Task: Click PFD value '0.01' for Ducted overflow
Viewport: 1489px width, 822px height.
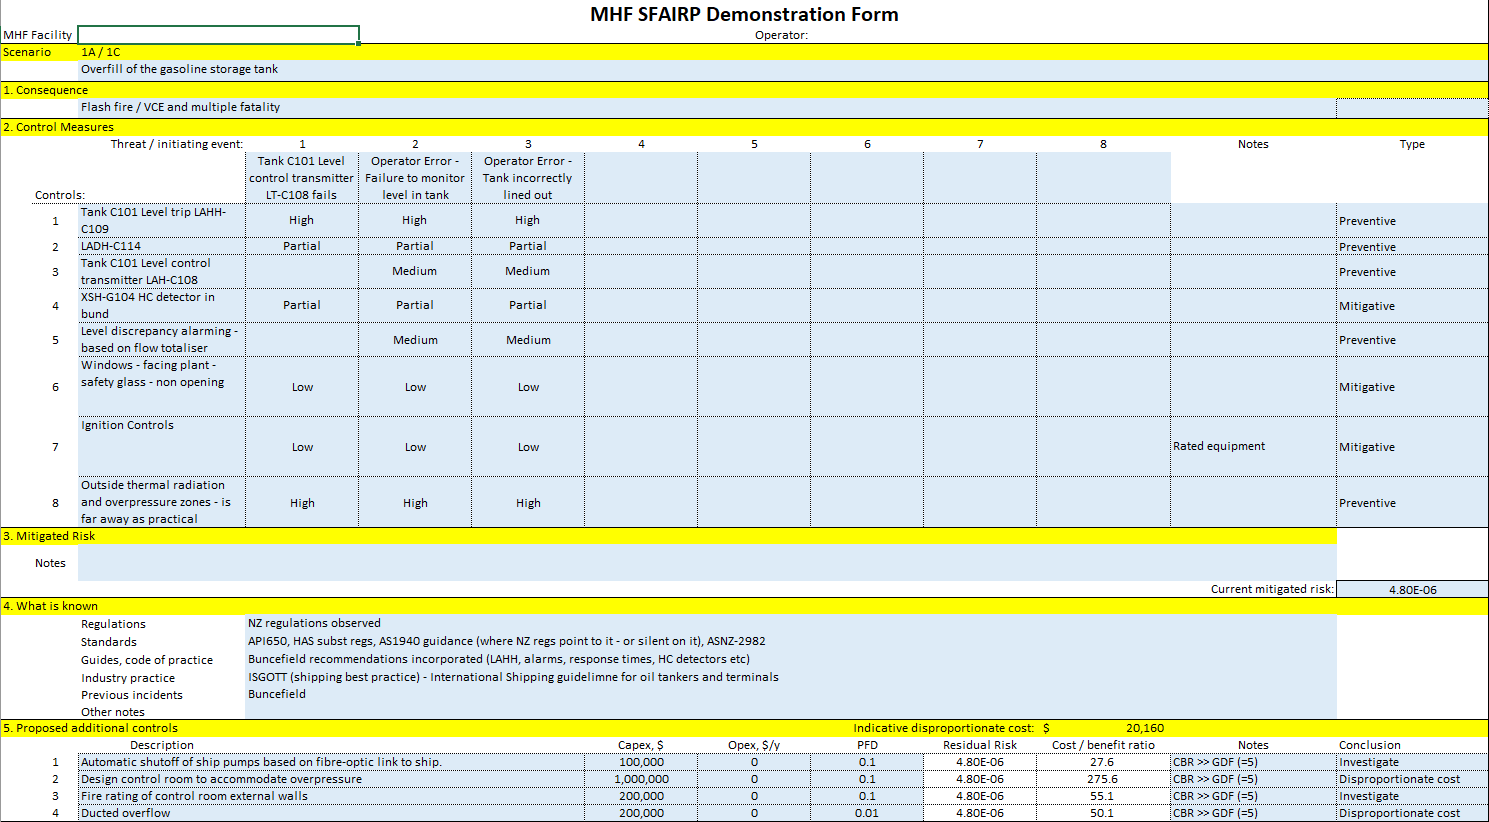Action: pos(867,813)
